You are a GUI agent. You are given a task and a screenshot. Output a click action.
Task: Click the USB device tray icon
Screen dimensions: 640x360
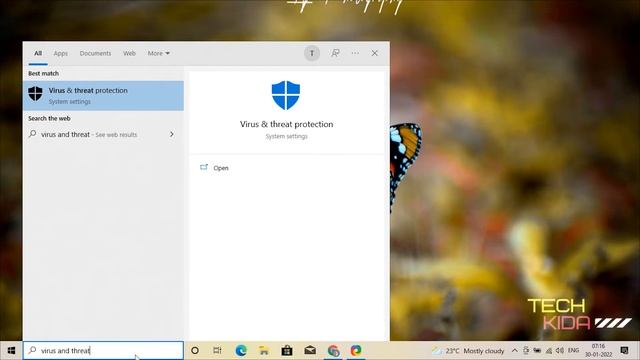[x=526, y=350]
